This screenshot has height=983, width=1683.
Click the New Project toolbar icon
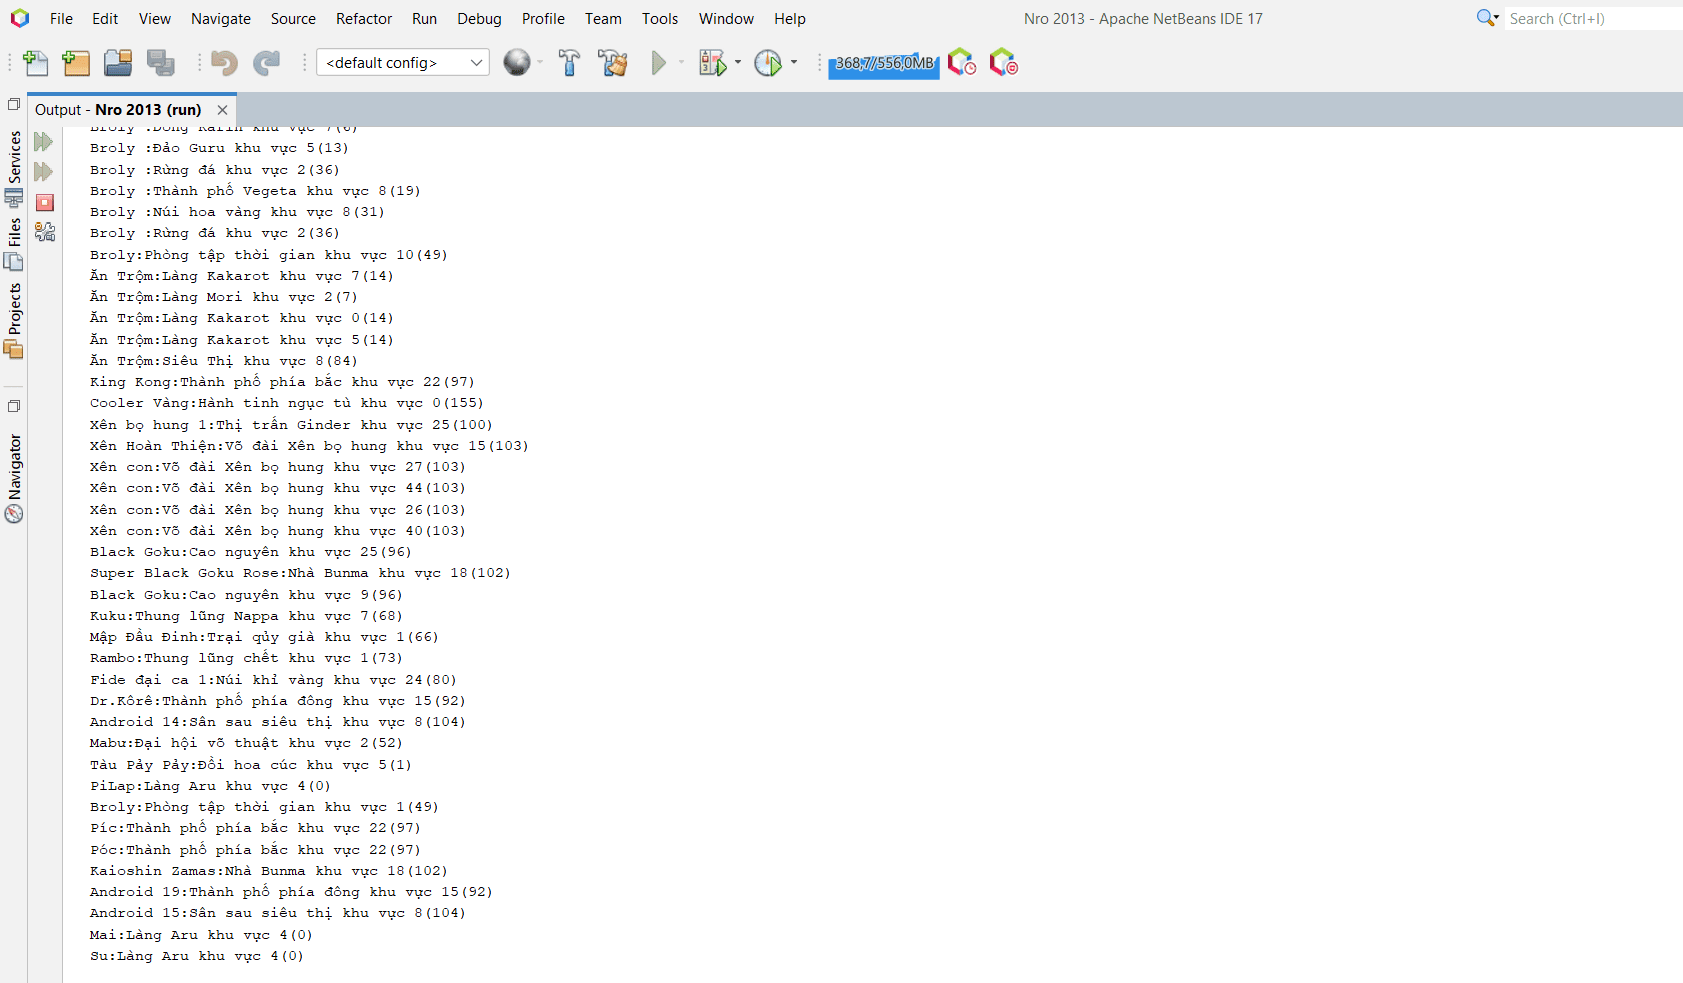(76, 63)
